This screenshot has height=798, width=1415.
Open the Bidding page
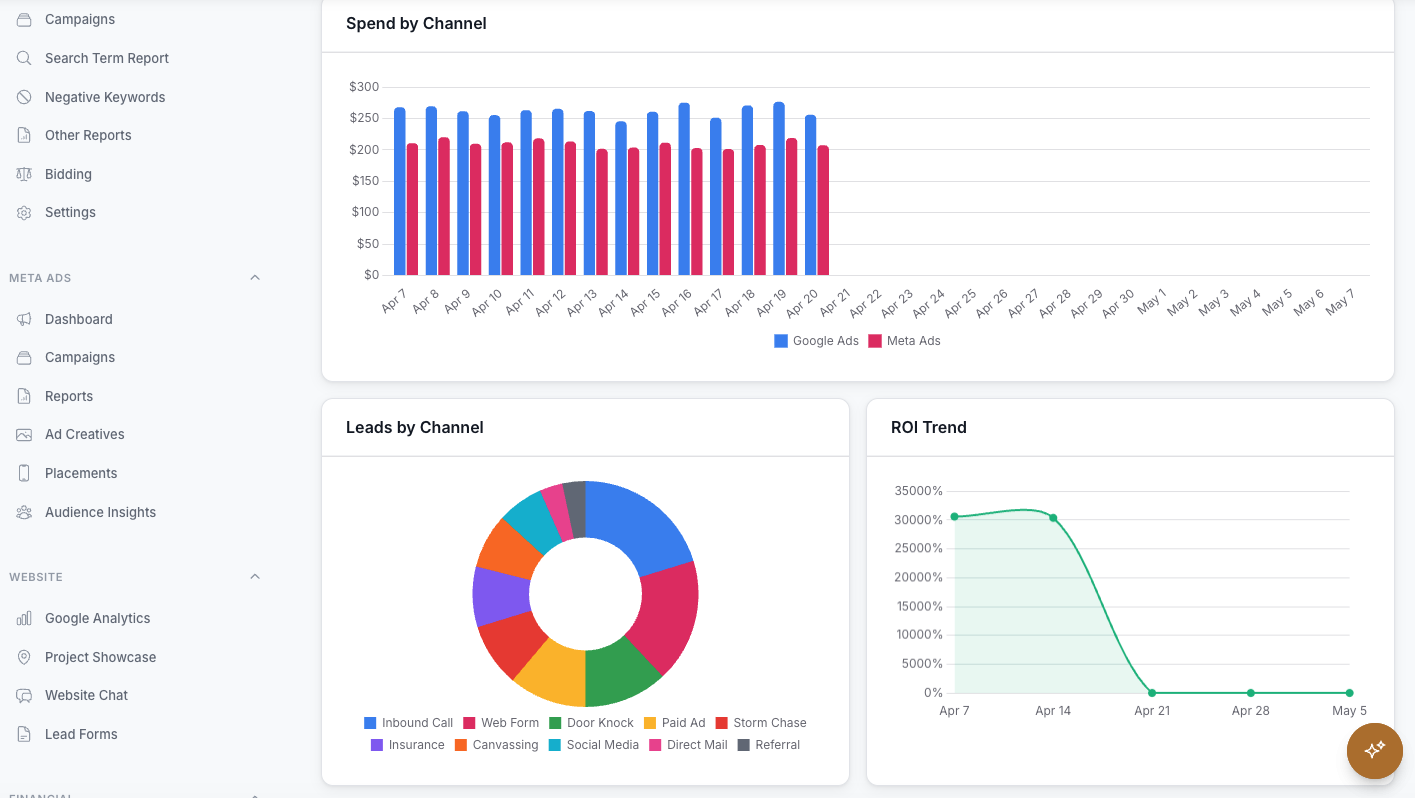pos(68,174)
